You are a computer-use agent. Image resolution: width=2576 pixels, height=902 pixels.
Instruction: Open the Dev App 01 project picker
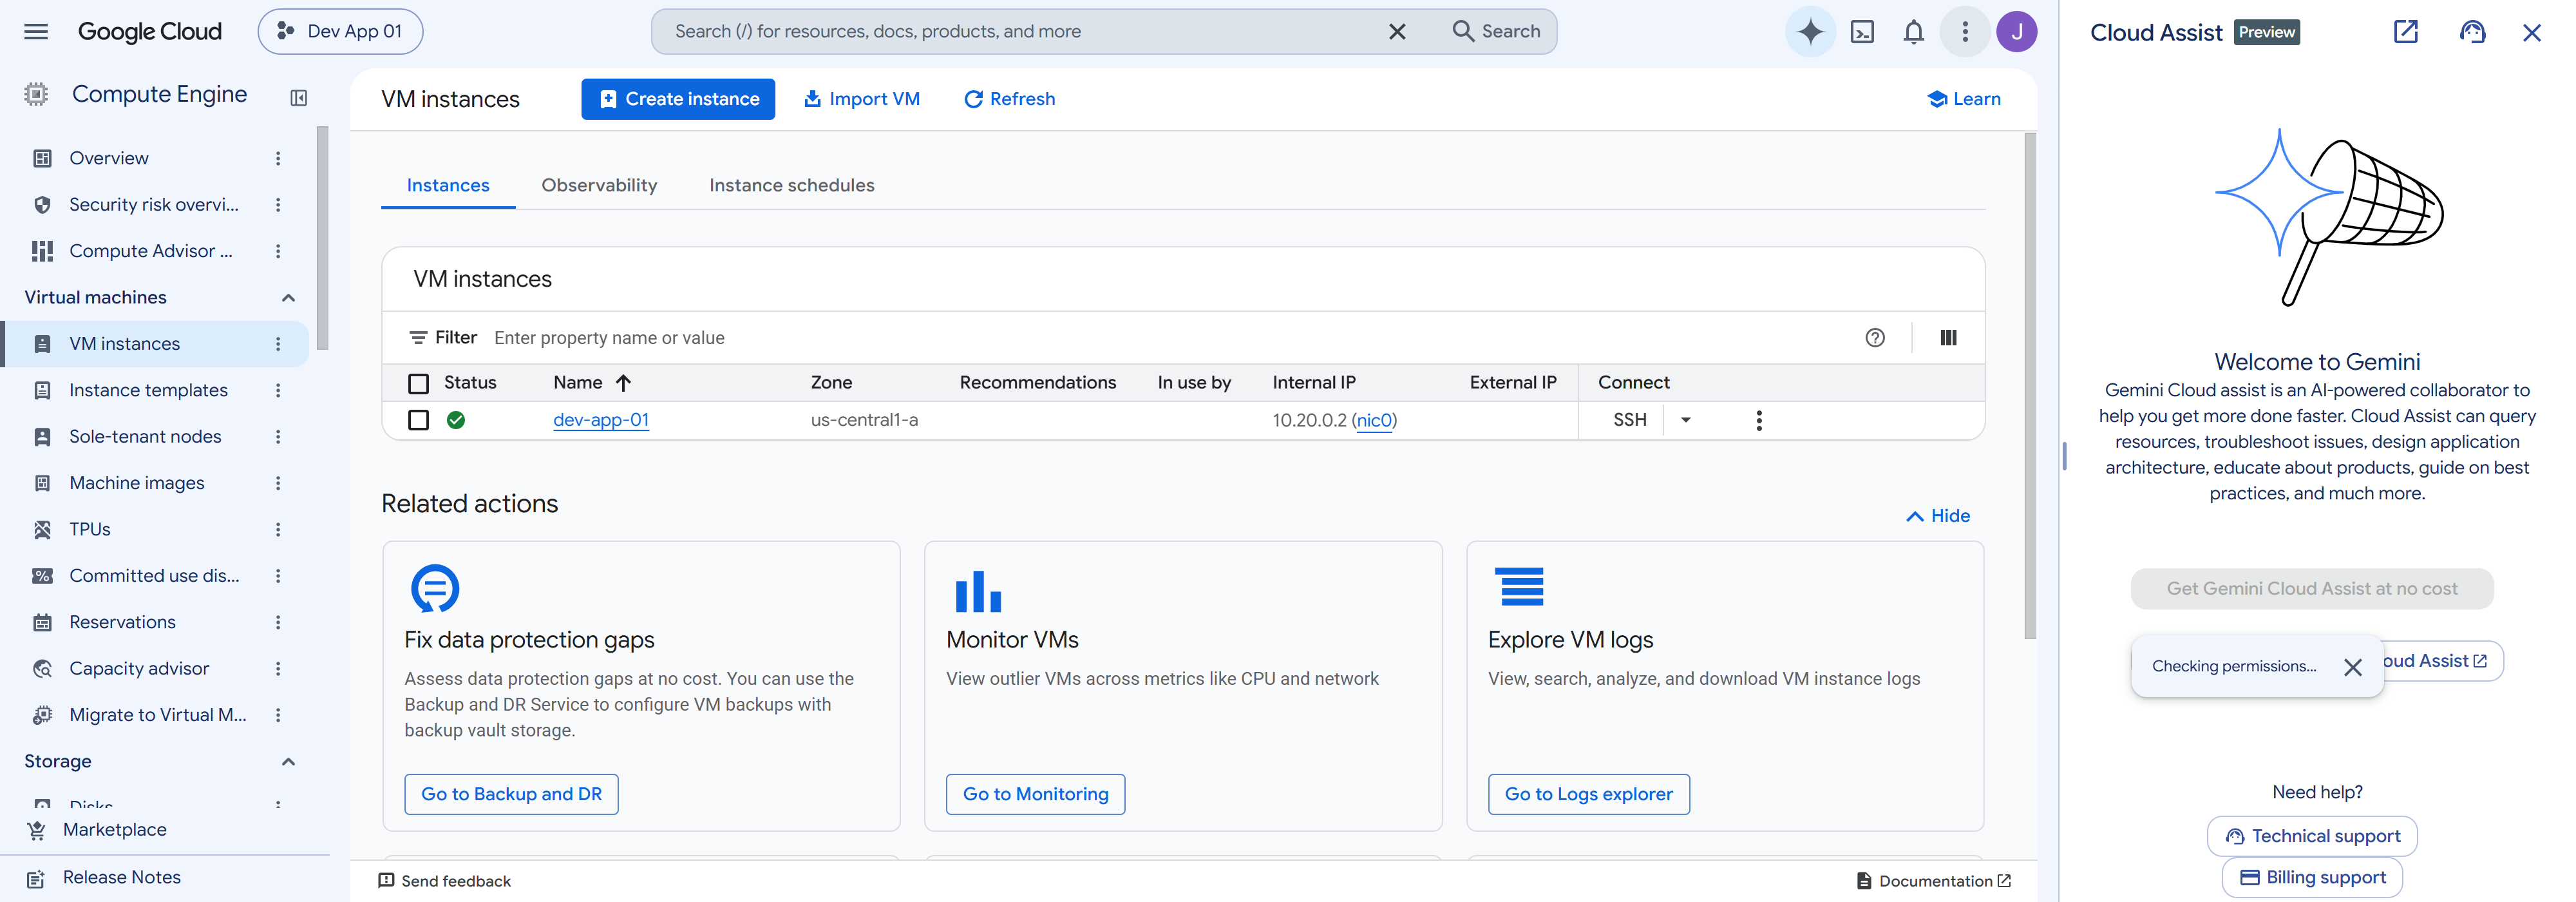point(340,31)
